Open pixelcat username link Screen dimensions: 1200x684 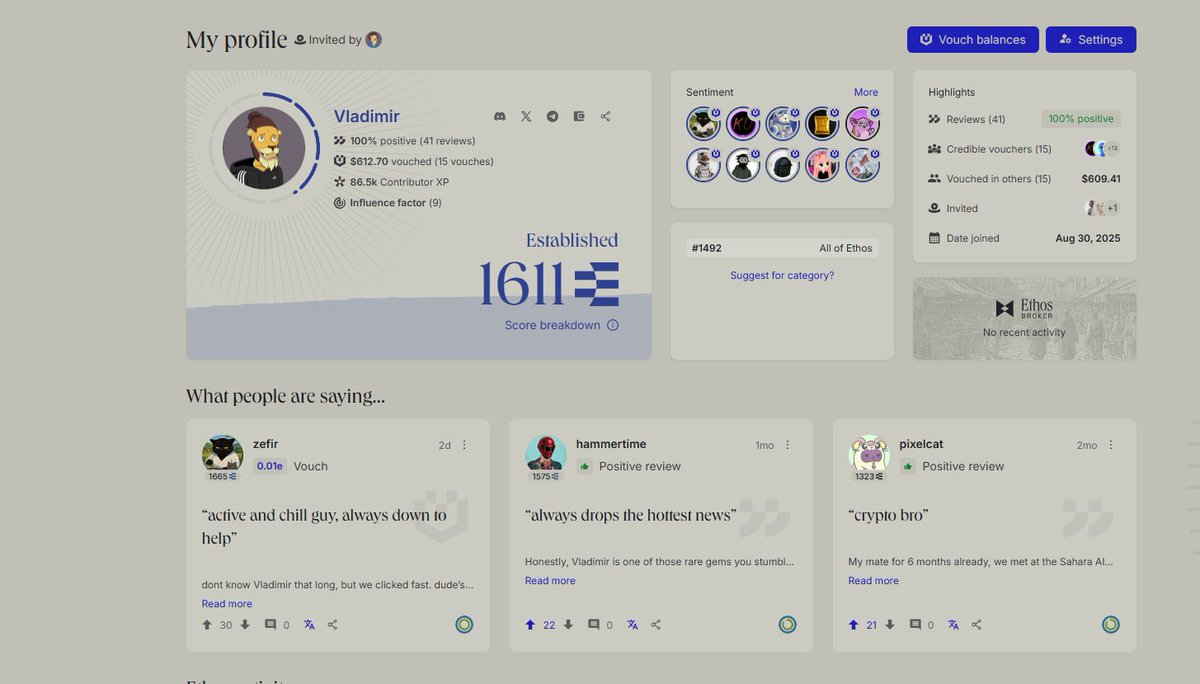click(x=921, y=444)
